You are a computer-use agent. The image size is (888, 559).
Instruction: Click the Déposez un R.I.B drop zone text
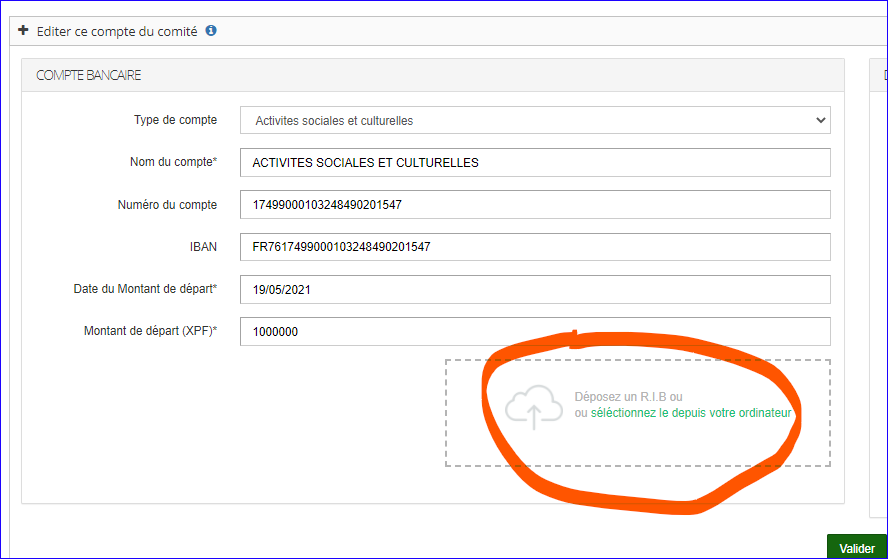pyautogui.click(x=628, y=397)
